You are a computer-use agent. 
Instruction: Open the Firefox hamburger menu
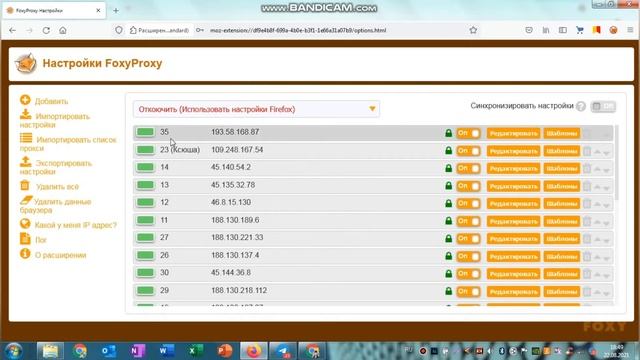click(x=630, y=30)
